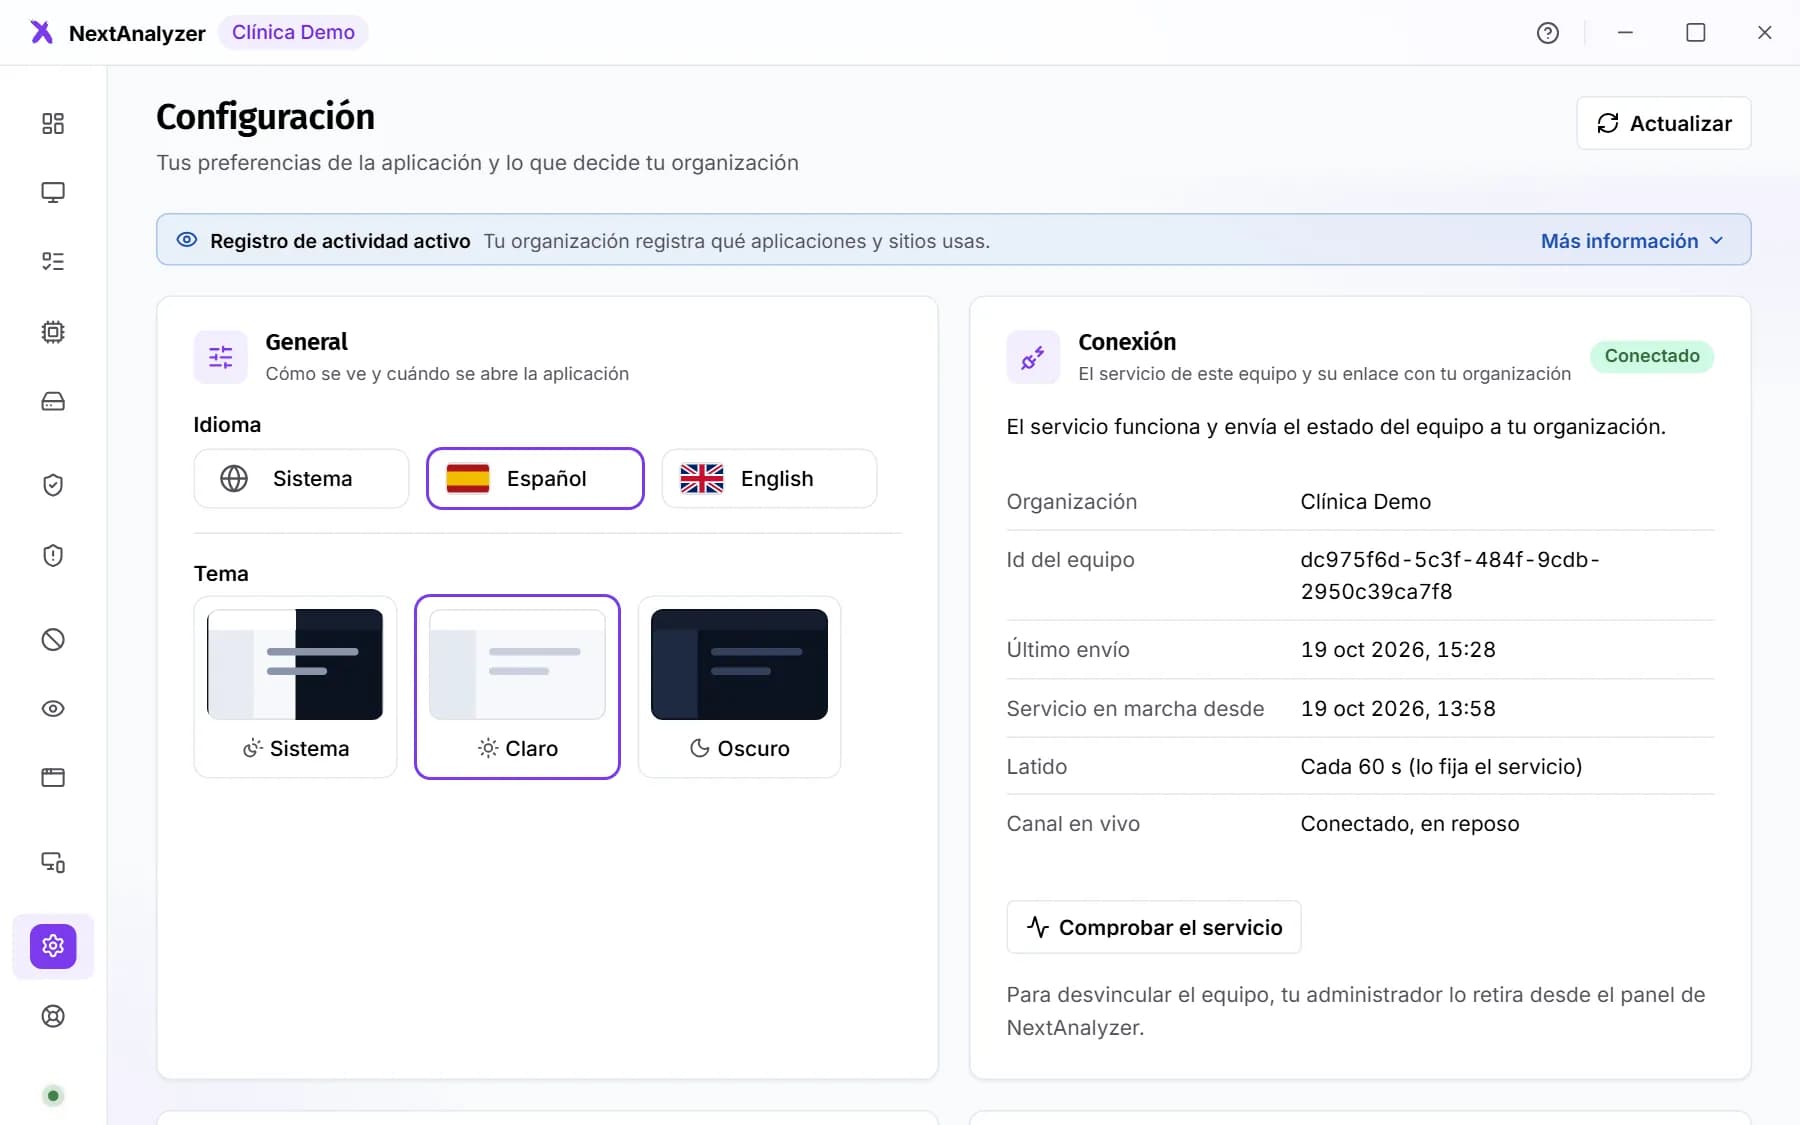Click the help question mark icon
1800x1125 pixels.
(x=1548, y=33)
